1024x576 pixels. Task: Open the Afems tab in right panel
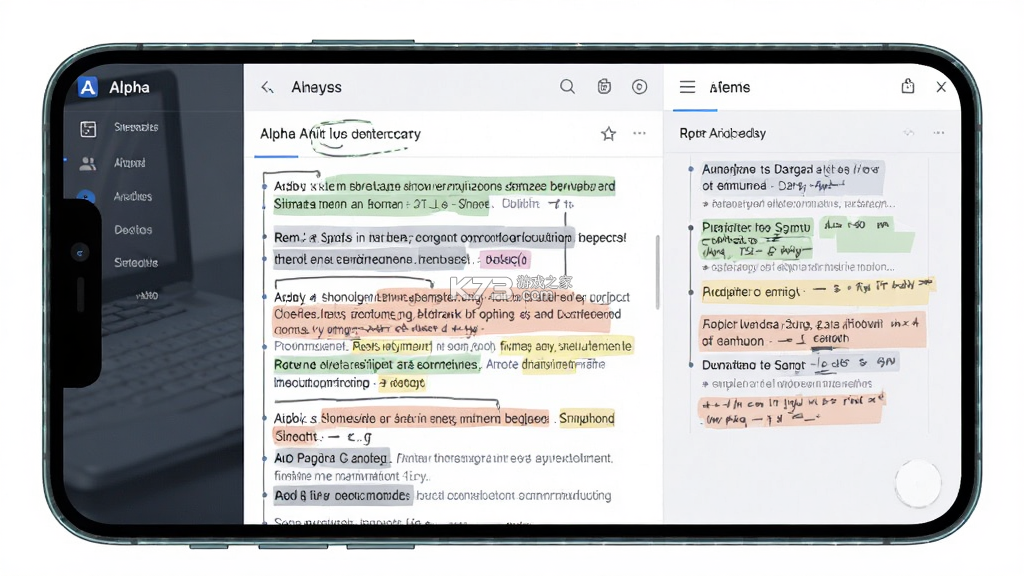tap(729, 87)
